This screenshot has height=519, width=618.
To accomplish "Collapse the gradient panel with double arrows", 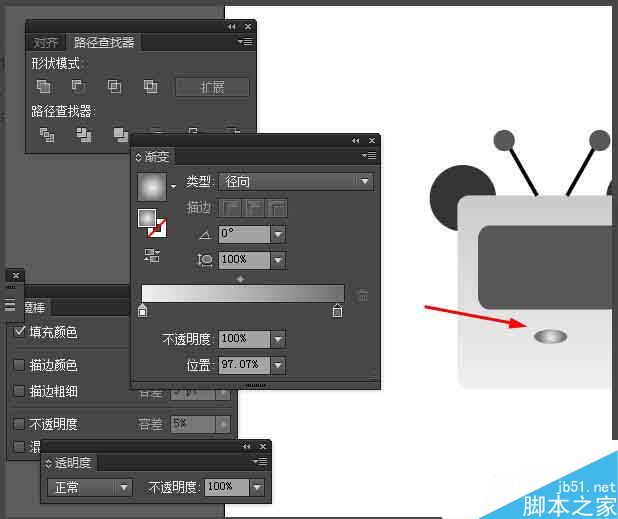I will tap(356, 140).
